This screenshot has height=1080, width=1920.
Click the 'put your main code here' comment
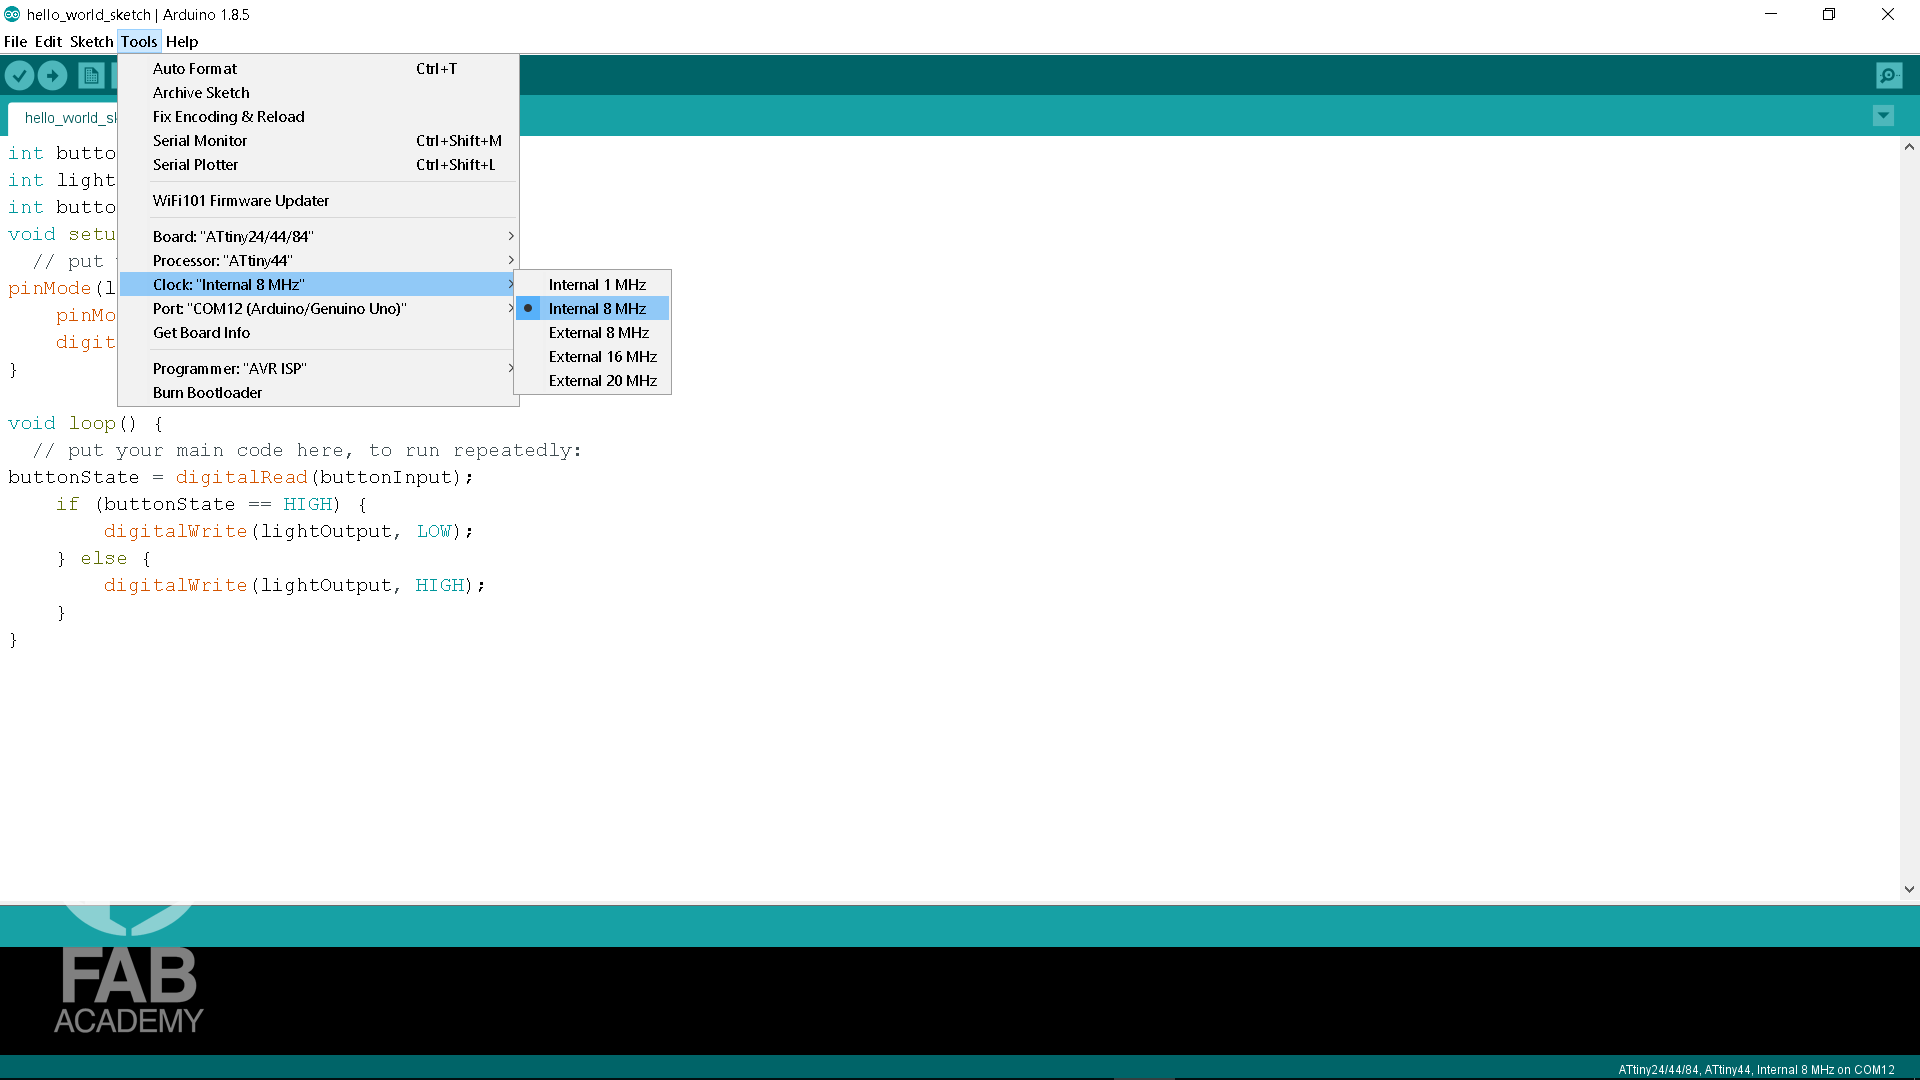pos(306,451)
